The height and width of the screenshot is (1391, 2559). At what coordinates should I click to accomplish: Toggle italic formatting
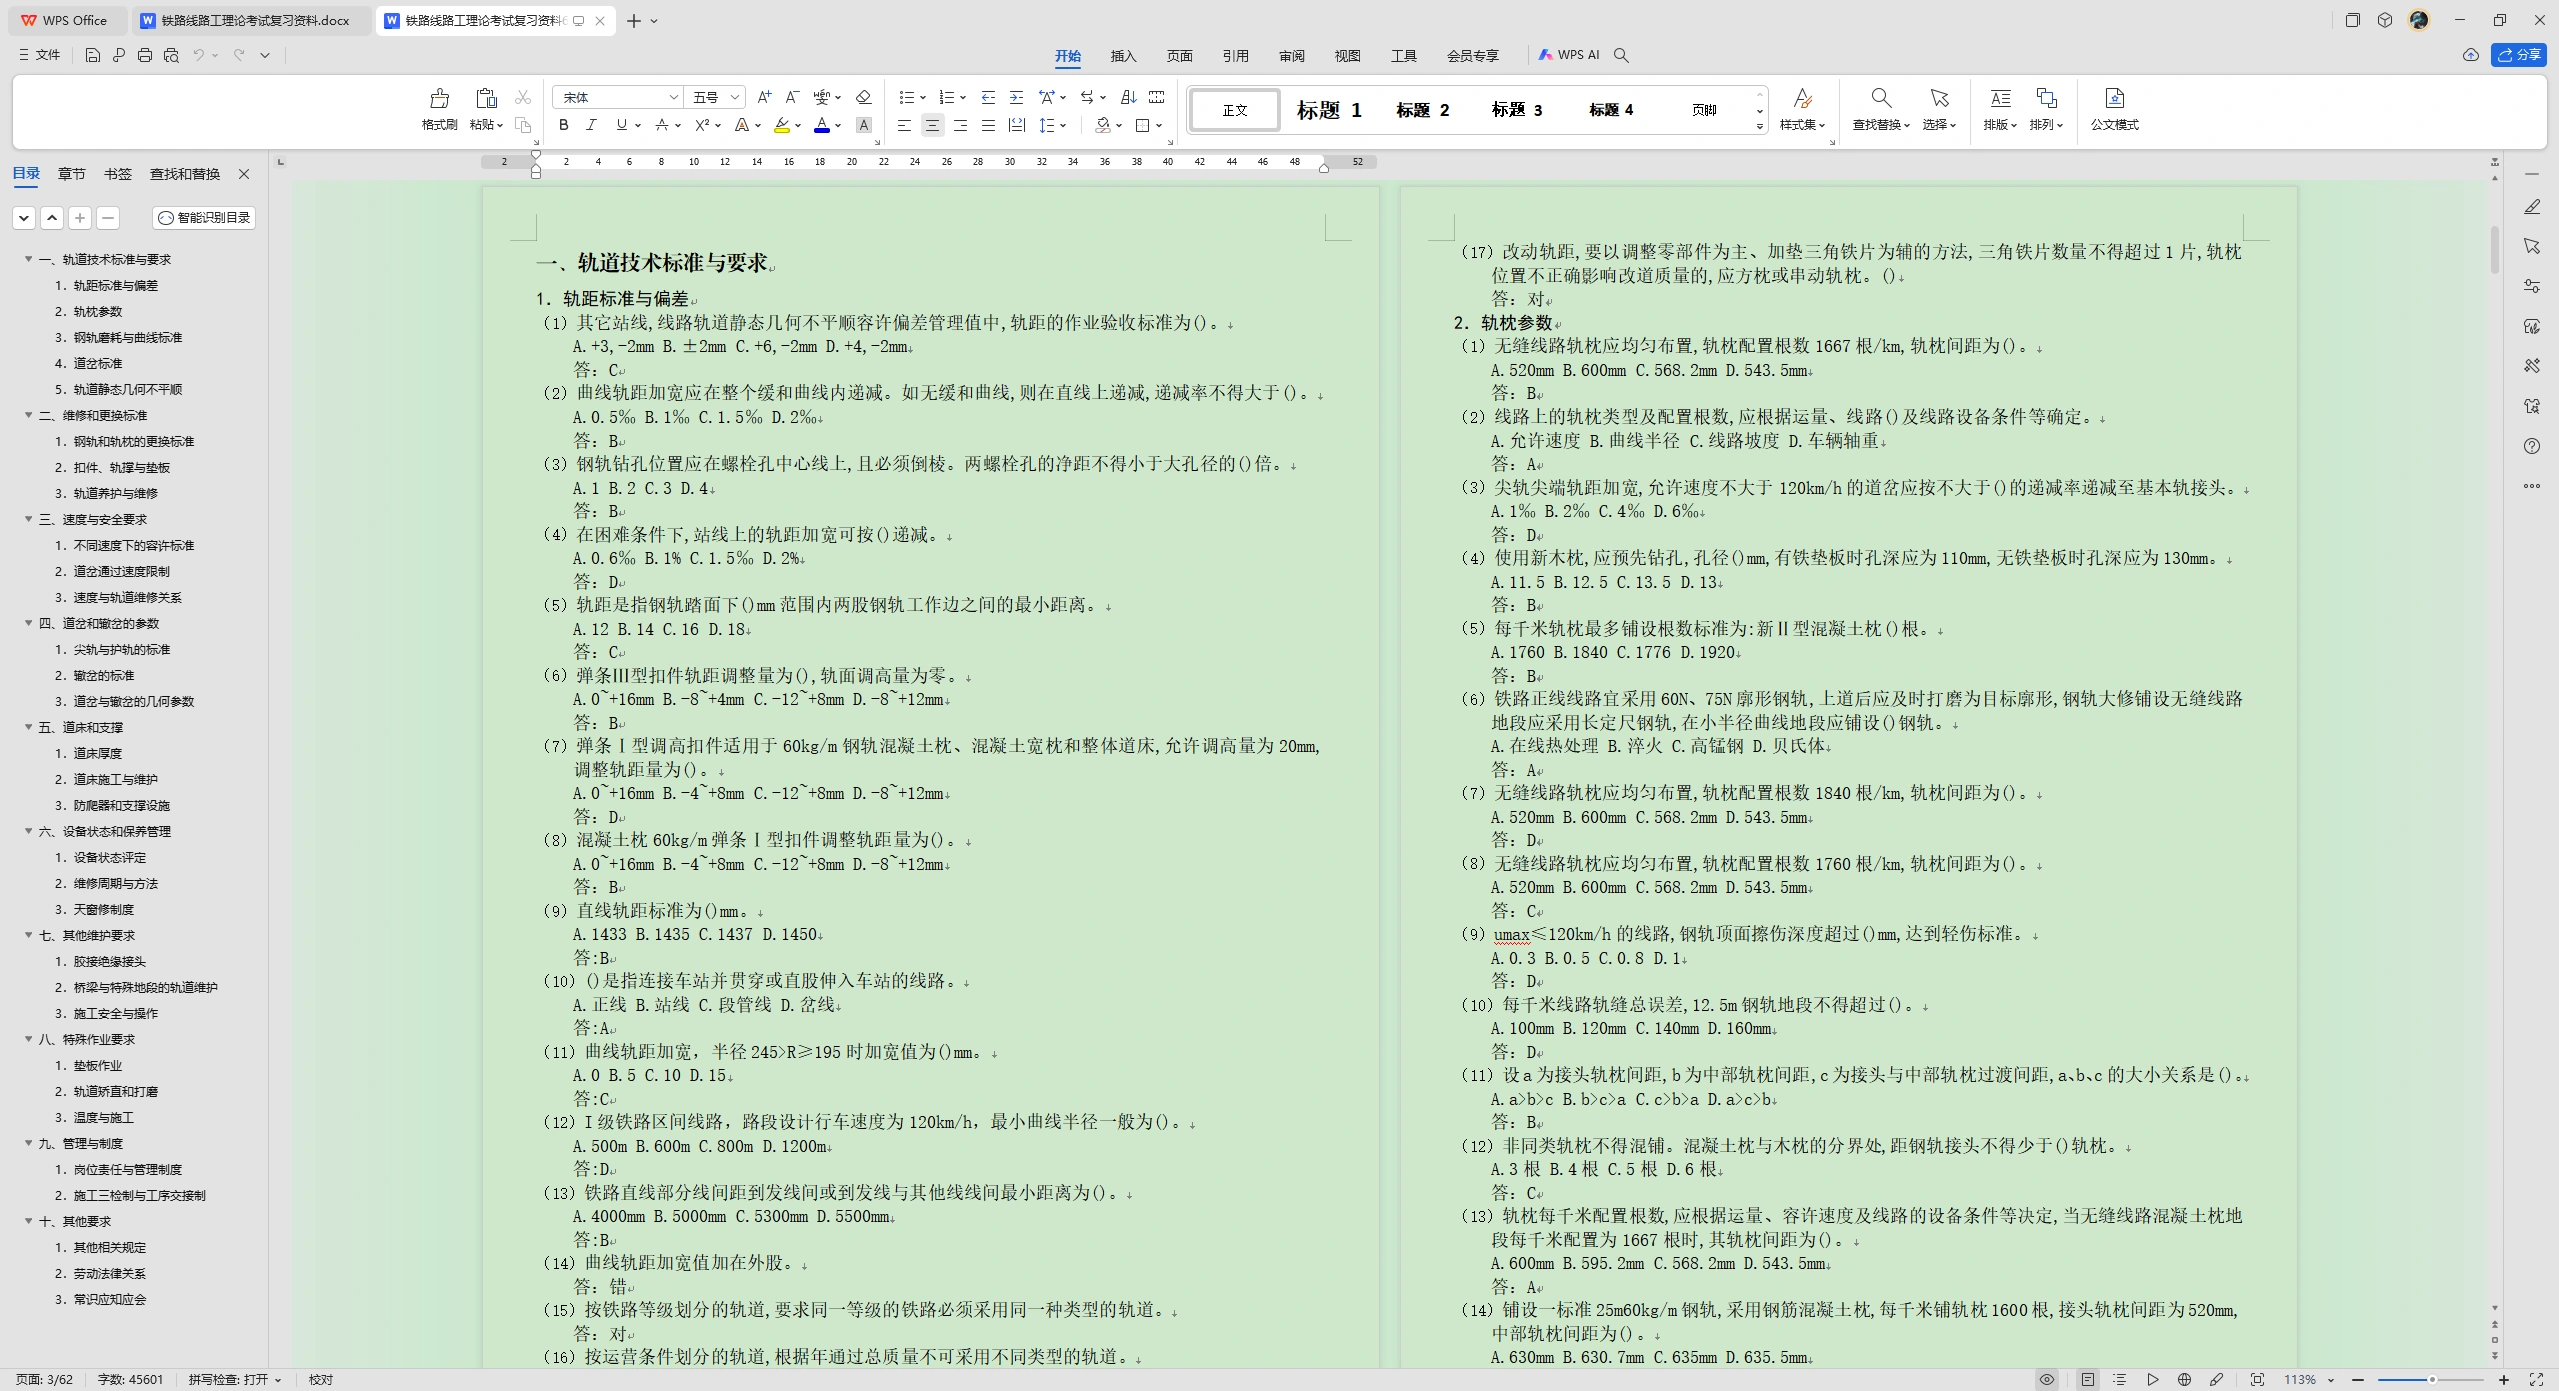[x=591, y=125]
